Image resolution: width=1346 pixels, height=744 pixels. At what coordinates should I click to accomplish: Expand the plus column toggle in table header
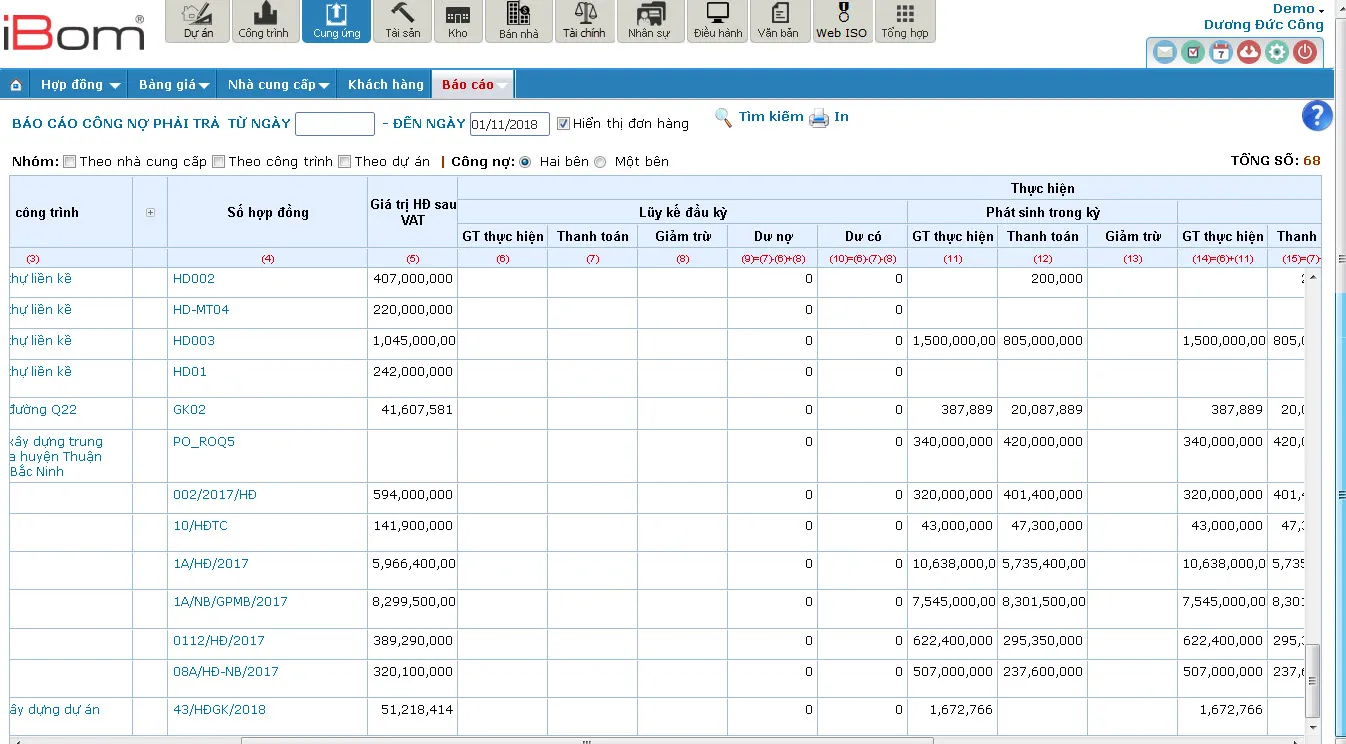tap(150, 212)
